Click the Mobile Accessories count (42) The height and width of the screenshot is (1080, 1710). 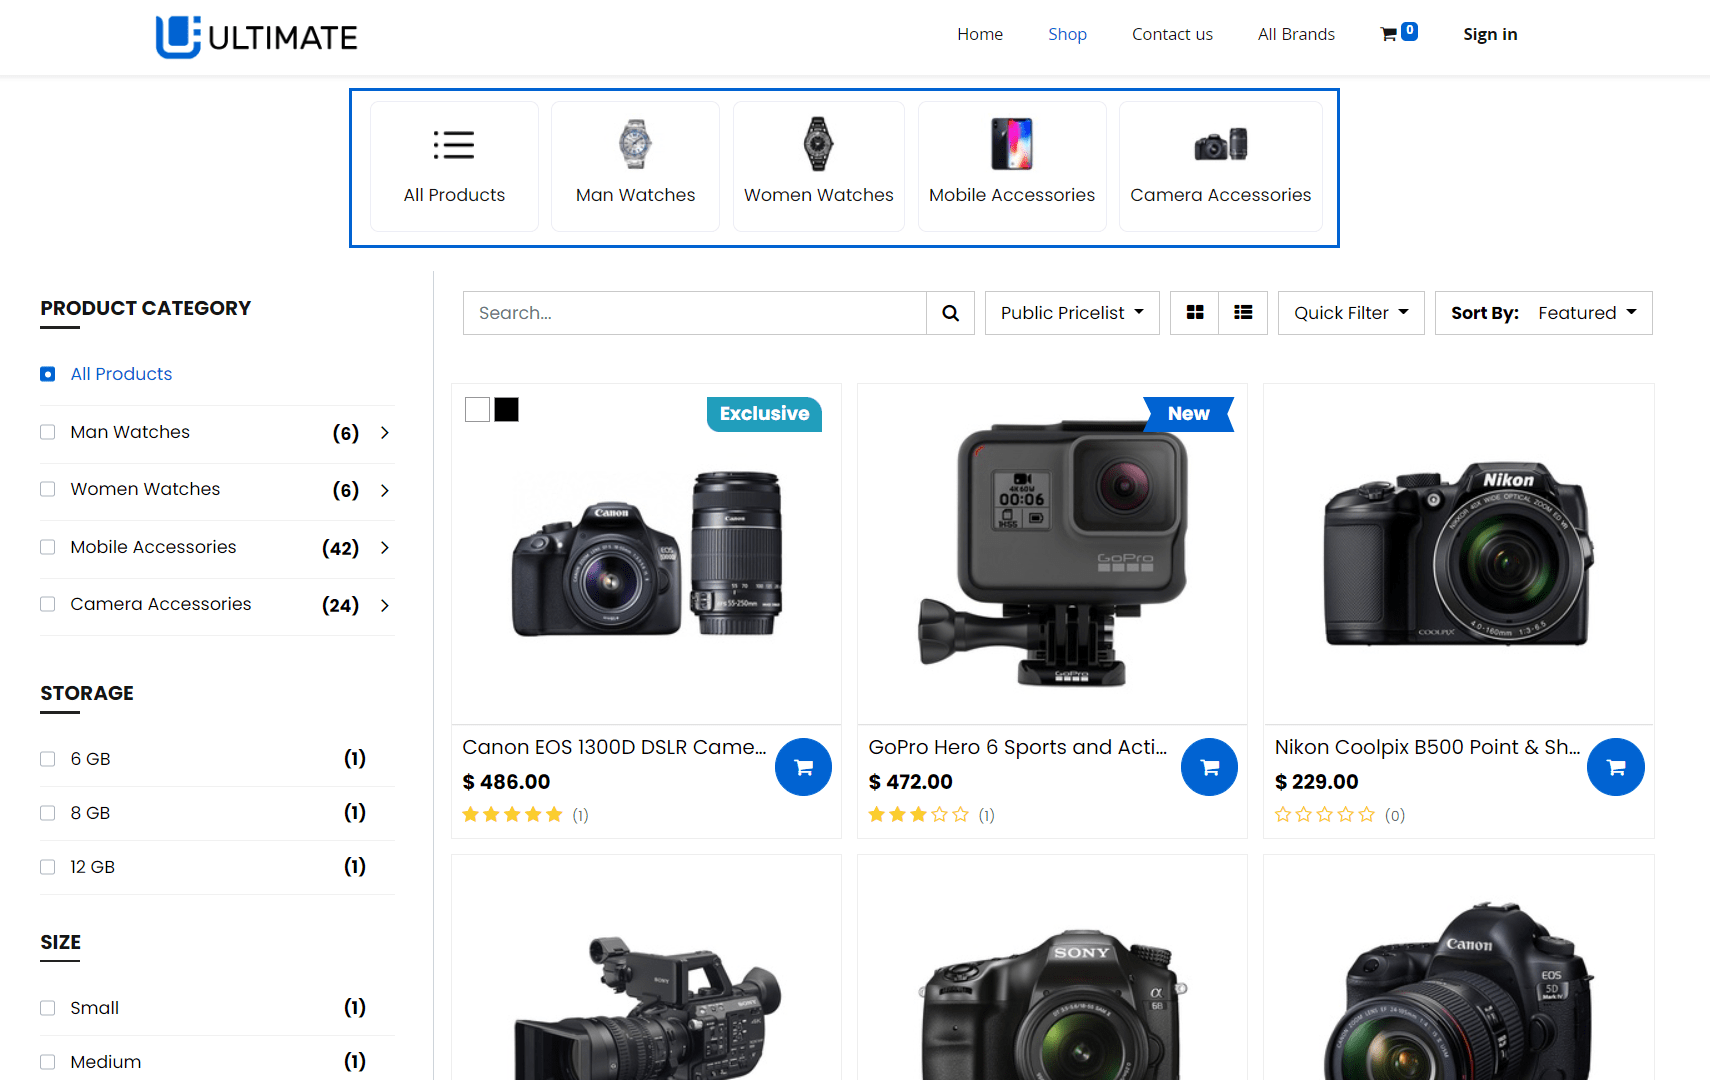click(340, 548)
